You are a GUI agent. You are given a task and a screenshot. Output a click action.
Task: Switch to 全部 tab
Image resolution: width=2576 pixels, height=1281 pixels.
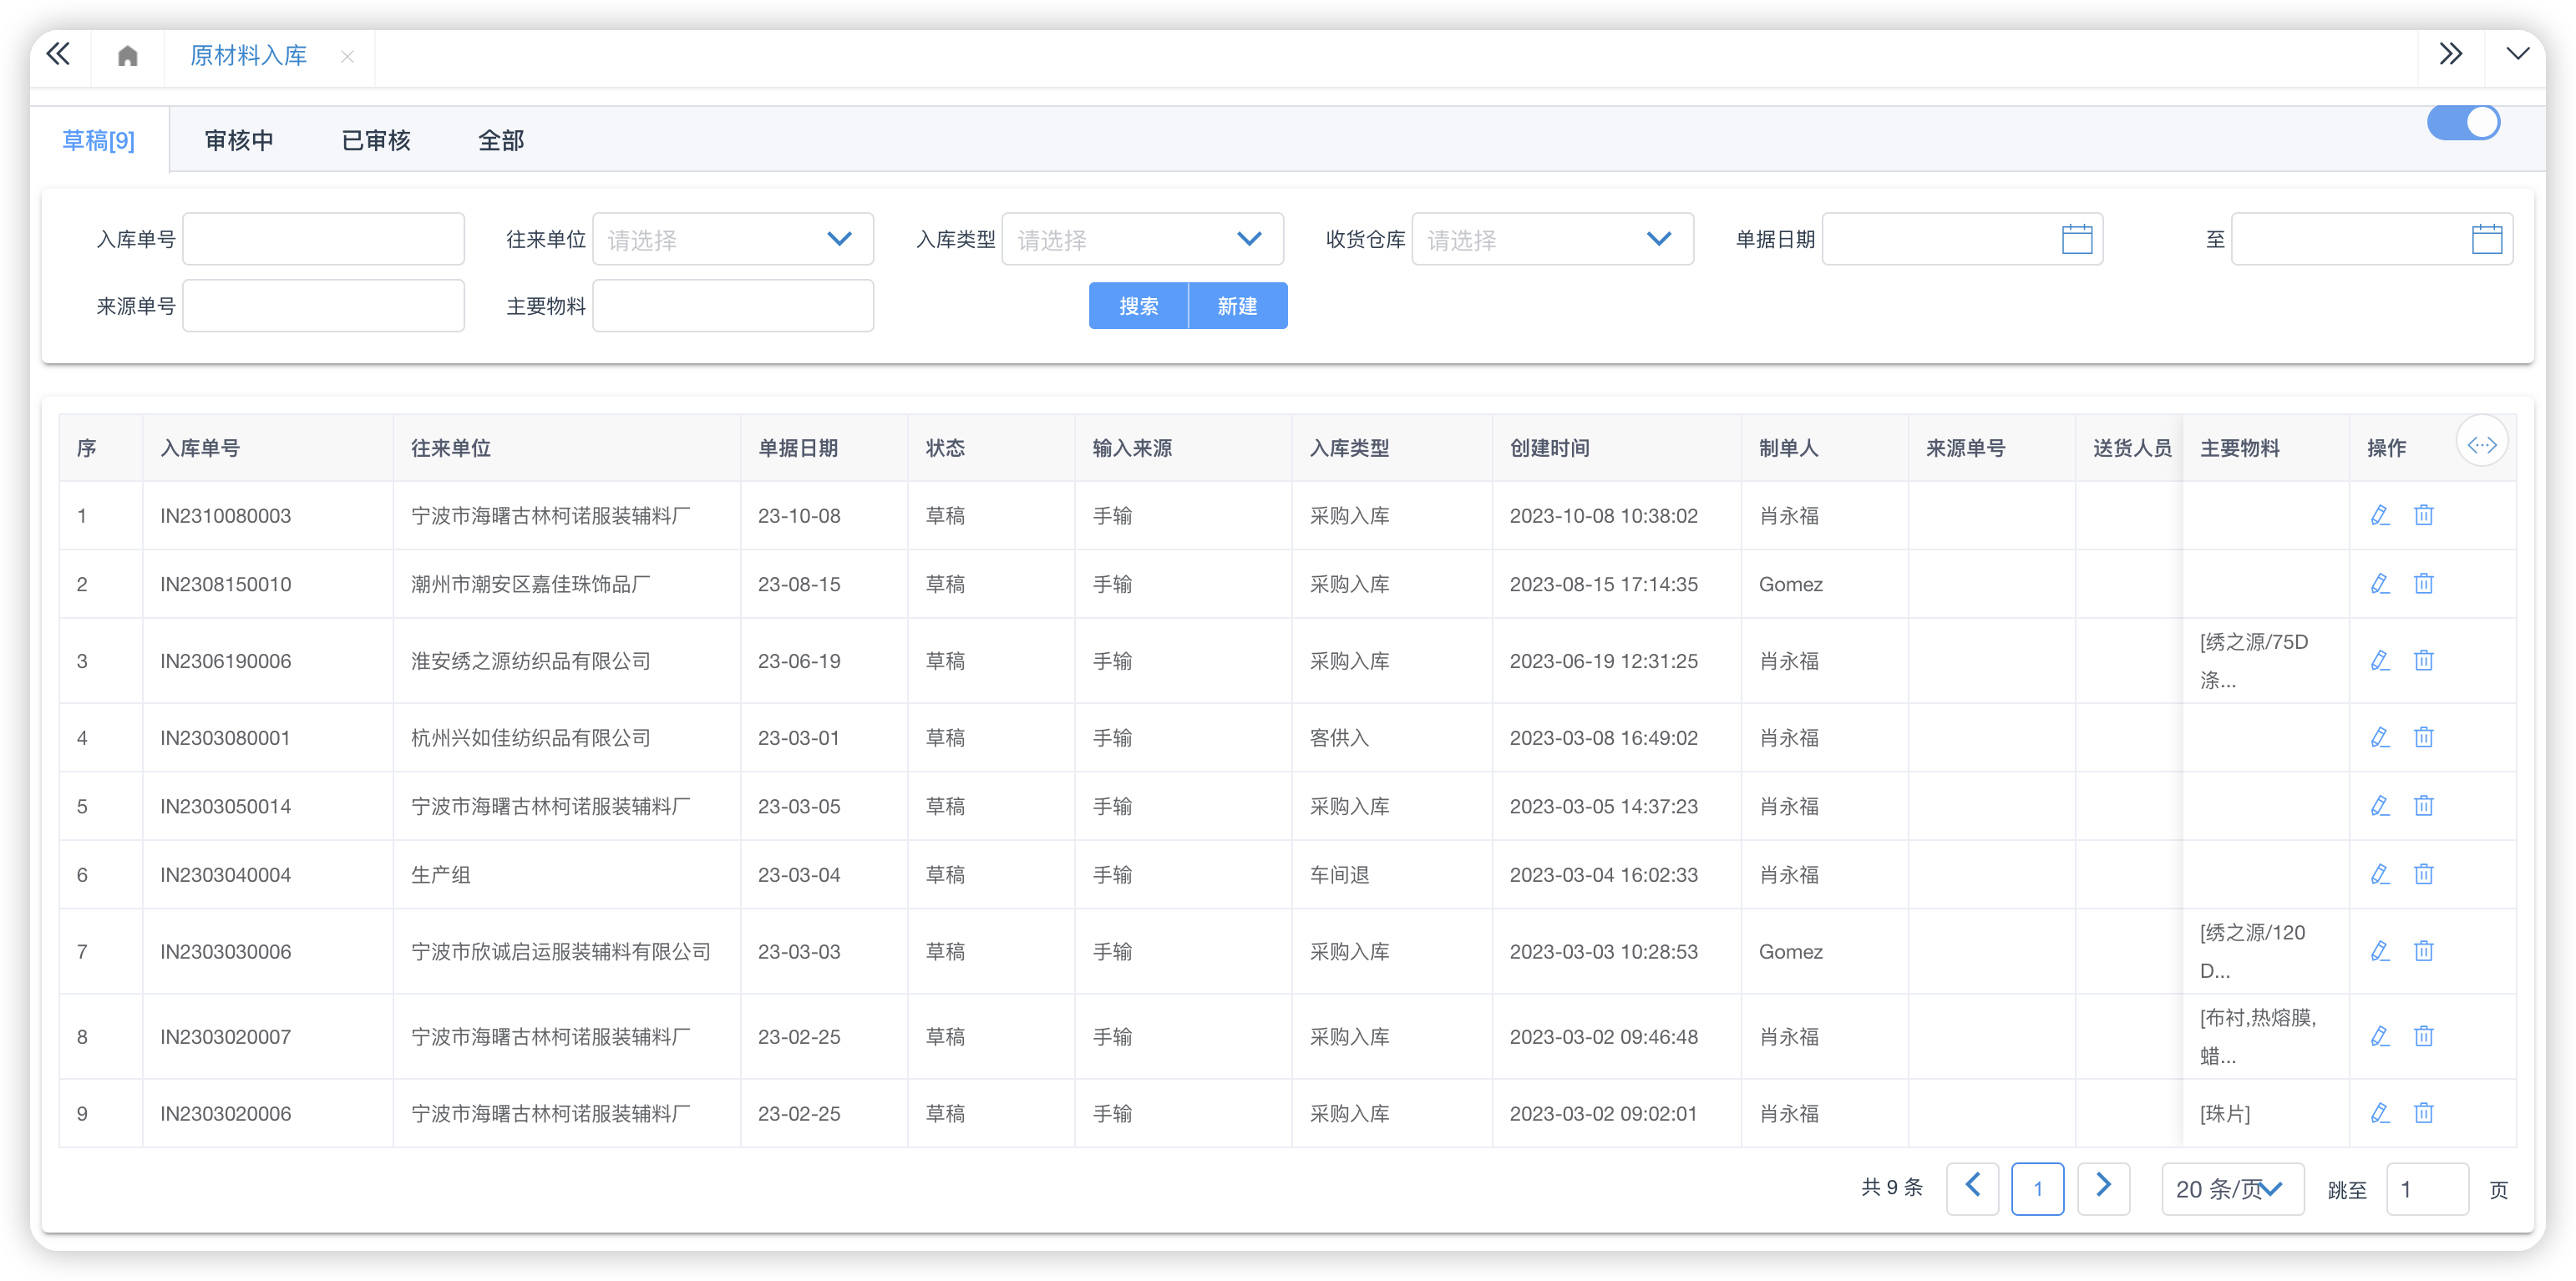pyautogui.click(x=501, y=140)
